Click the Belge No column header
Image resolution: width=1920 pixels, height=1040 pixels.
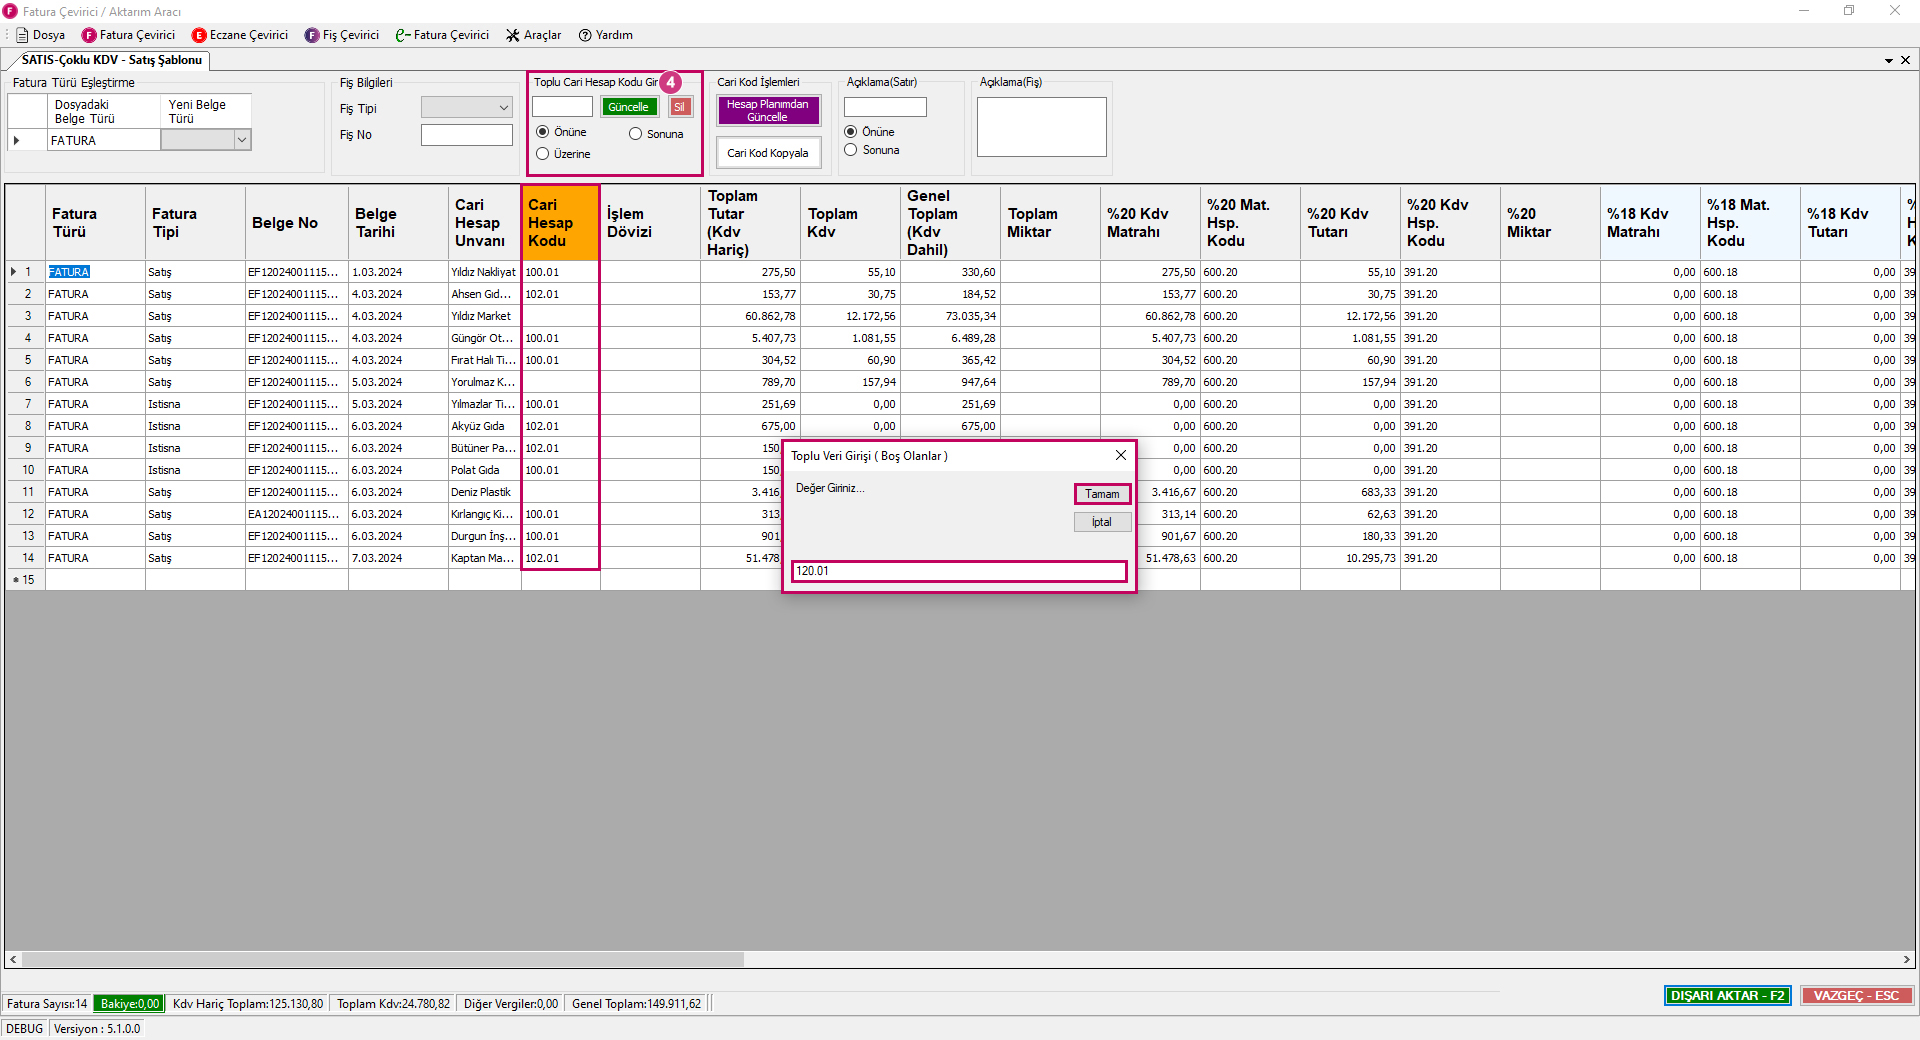pyautogui.click(x=296, y=223)
